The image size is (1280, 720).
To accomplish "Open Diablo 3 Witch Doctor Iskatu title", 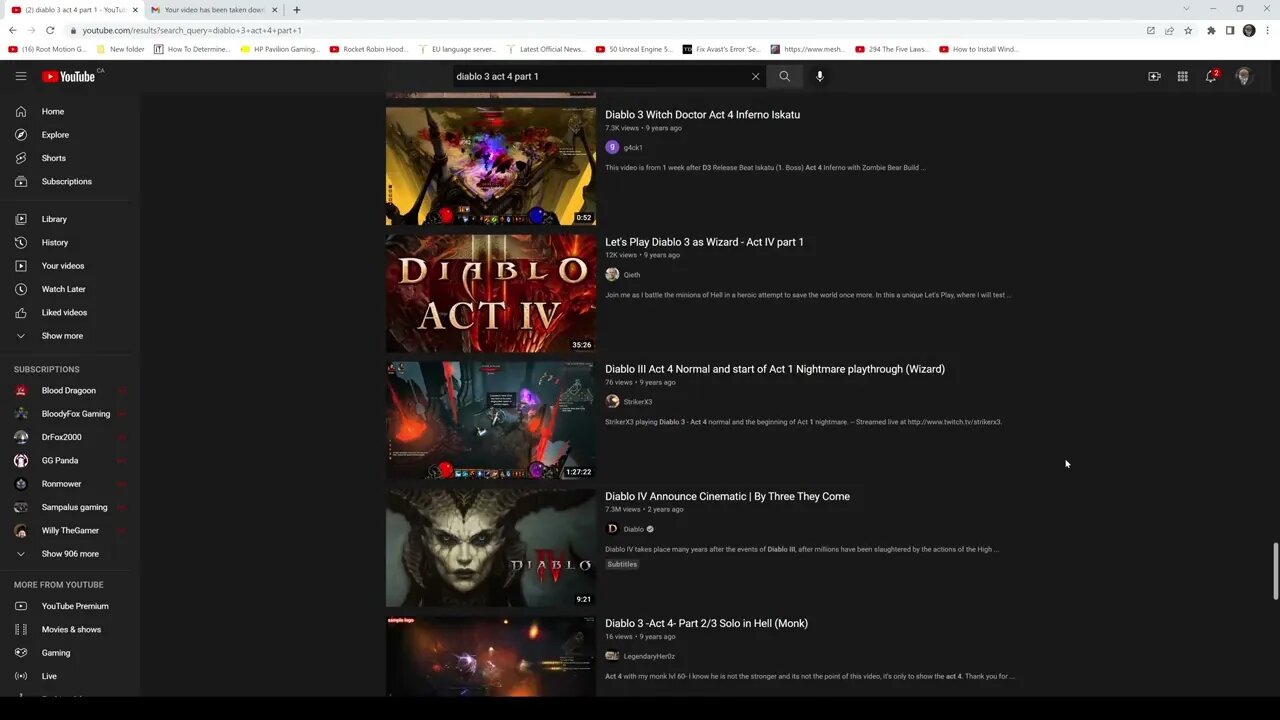I will (702, 115).
